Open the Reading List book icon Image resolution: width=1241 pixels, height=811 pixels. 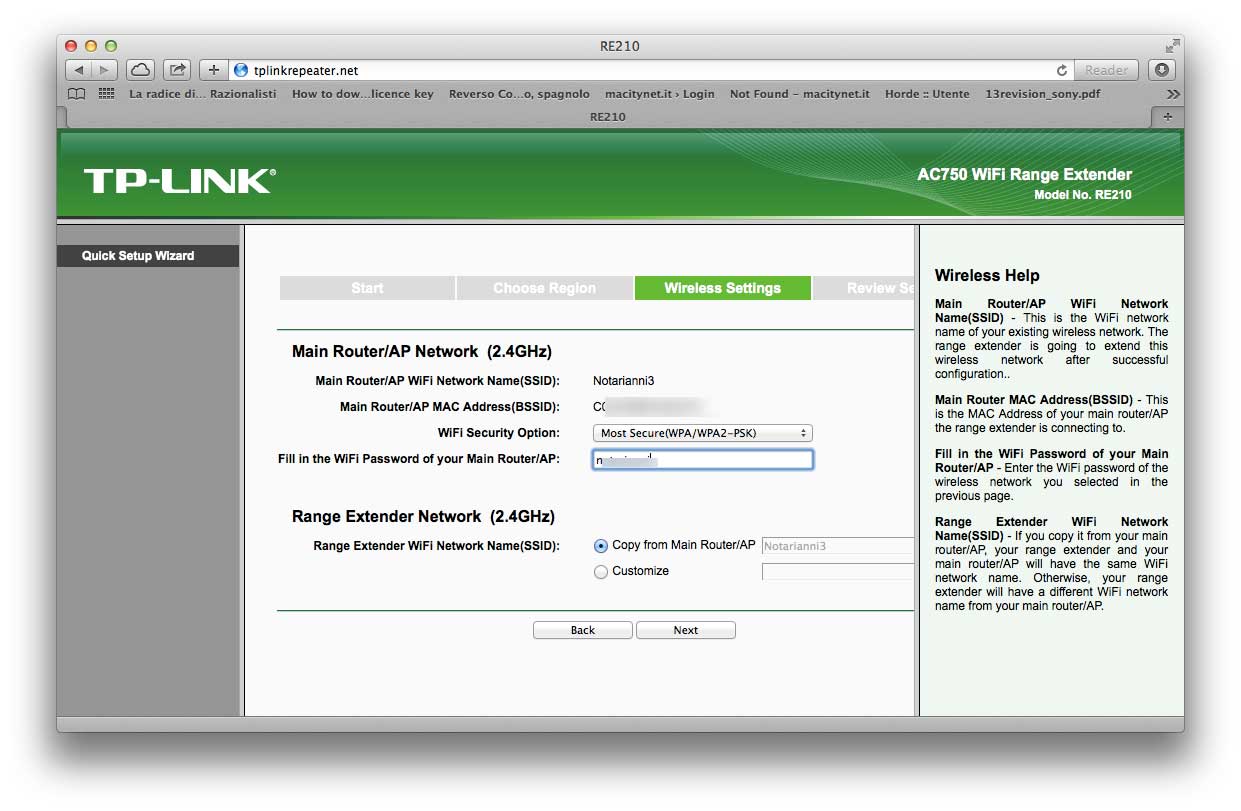click(x=76, y=94)
